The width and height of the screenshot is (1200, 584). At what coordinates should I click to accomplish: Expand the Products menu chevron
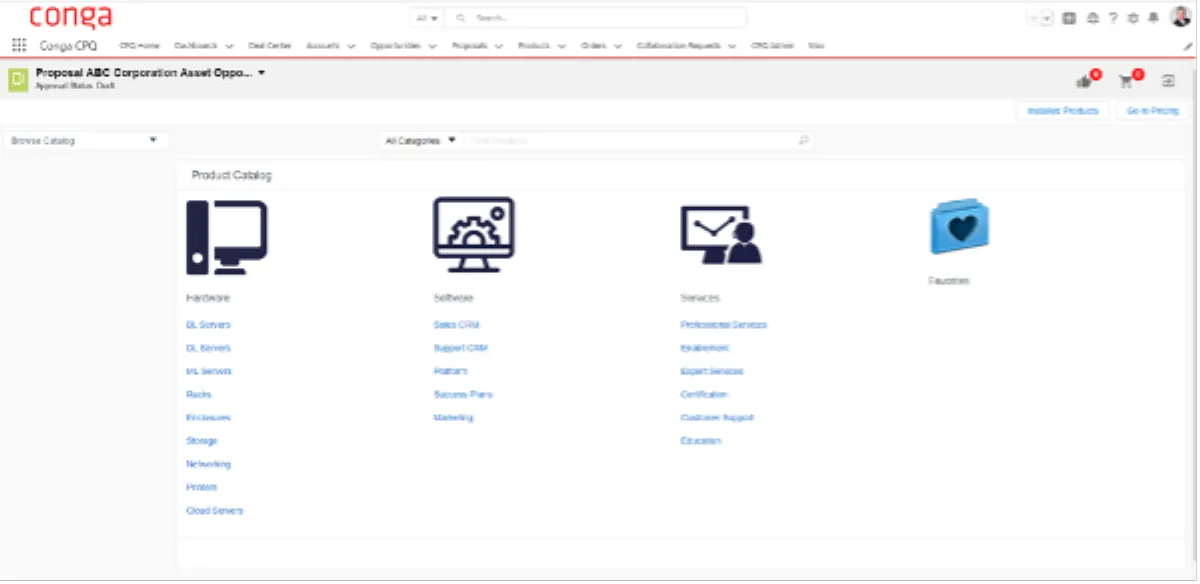click(561, 46)
